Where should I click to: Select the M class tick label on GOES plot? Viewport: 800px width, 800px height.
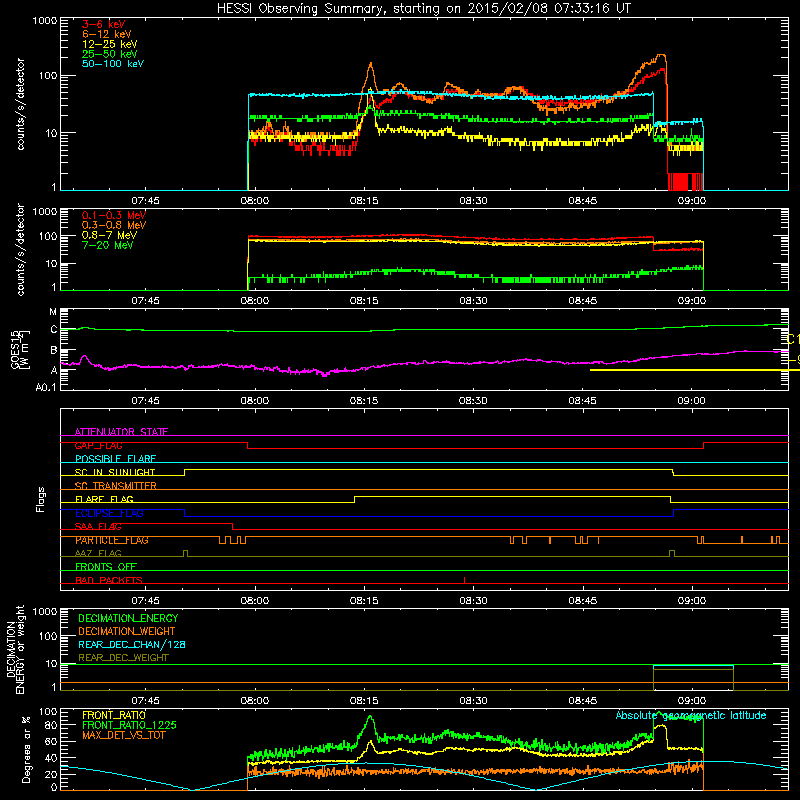53,312
